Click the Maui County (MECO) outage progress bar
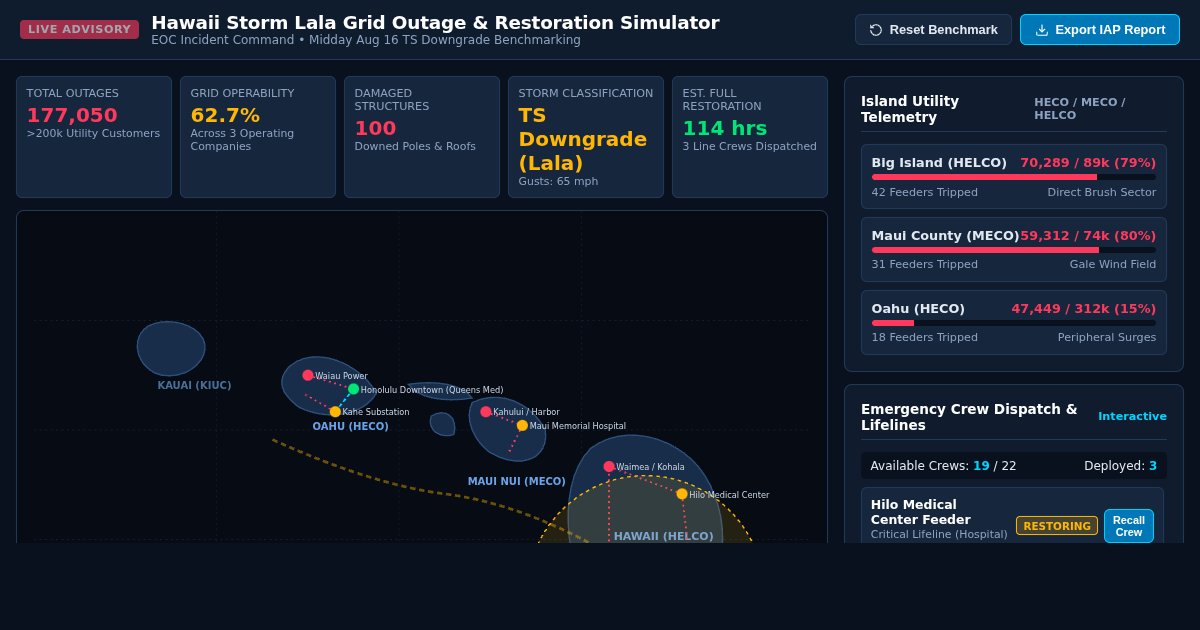Screen dimensions: 1200x630 point(1014,250)
